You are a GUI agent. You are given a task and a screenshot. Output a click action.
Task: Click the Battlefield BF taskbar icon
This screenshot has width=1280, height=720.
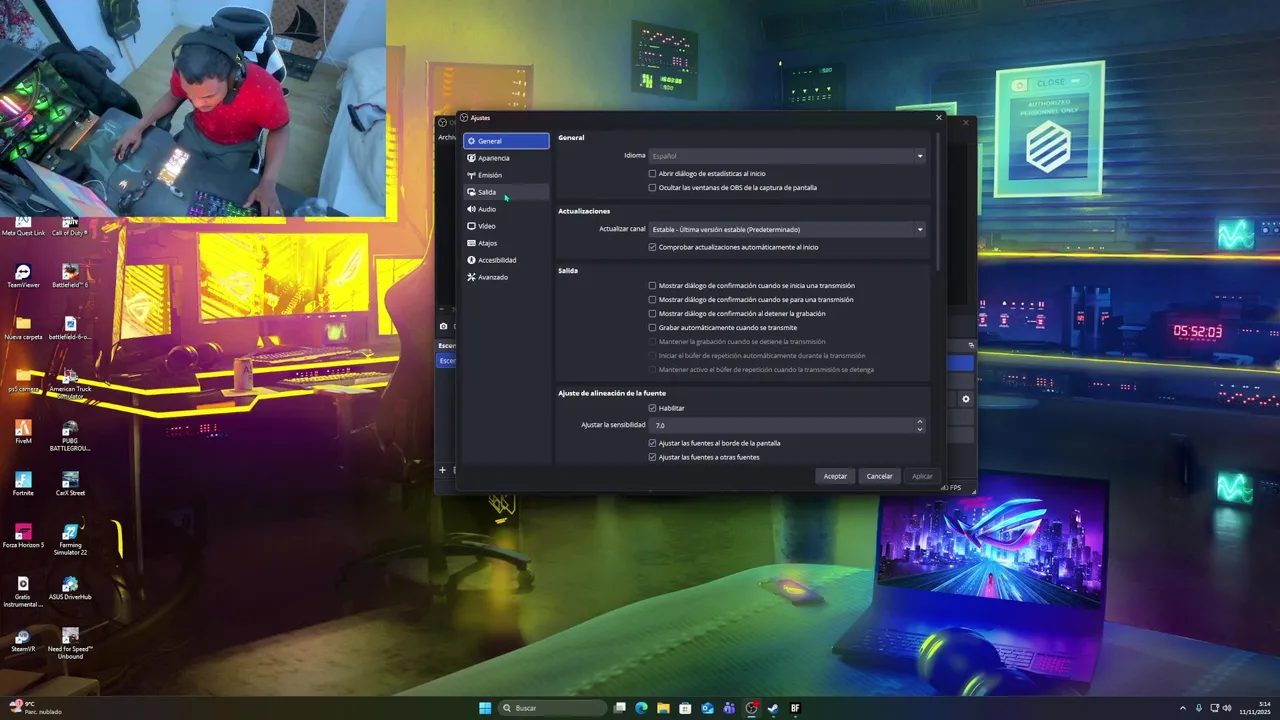[795, 708]
